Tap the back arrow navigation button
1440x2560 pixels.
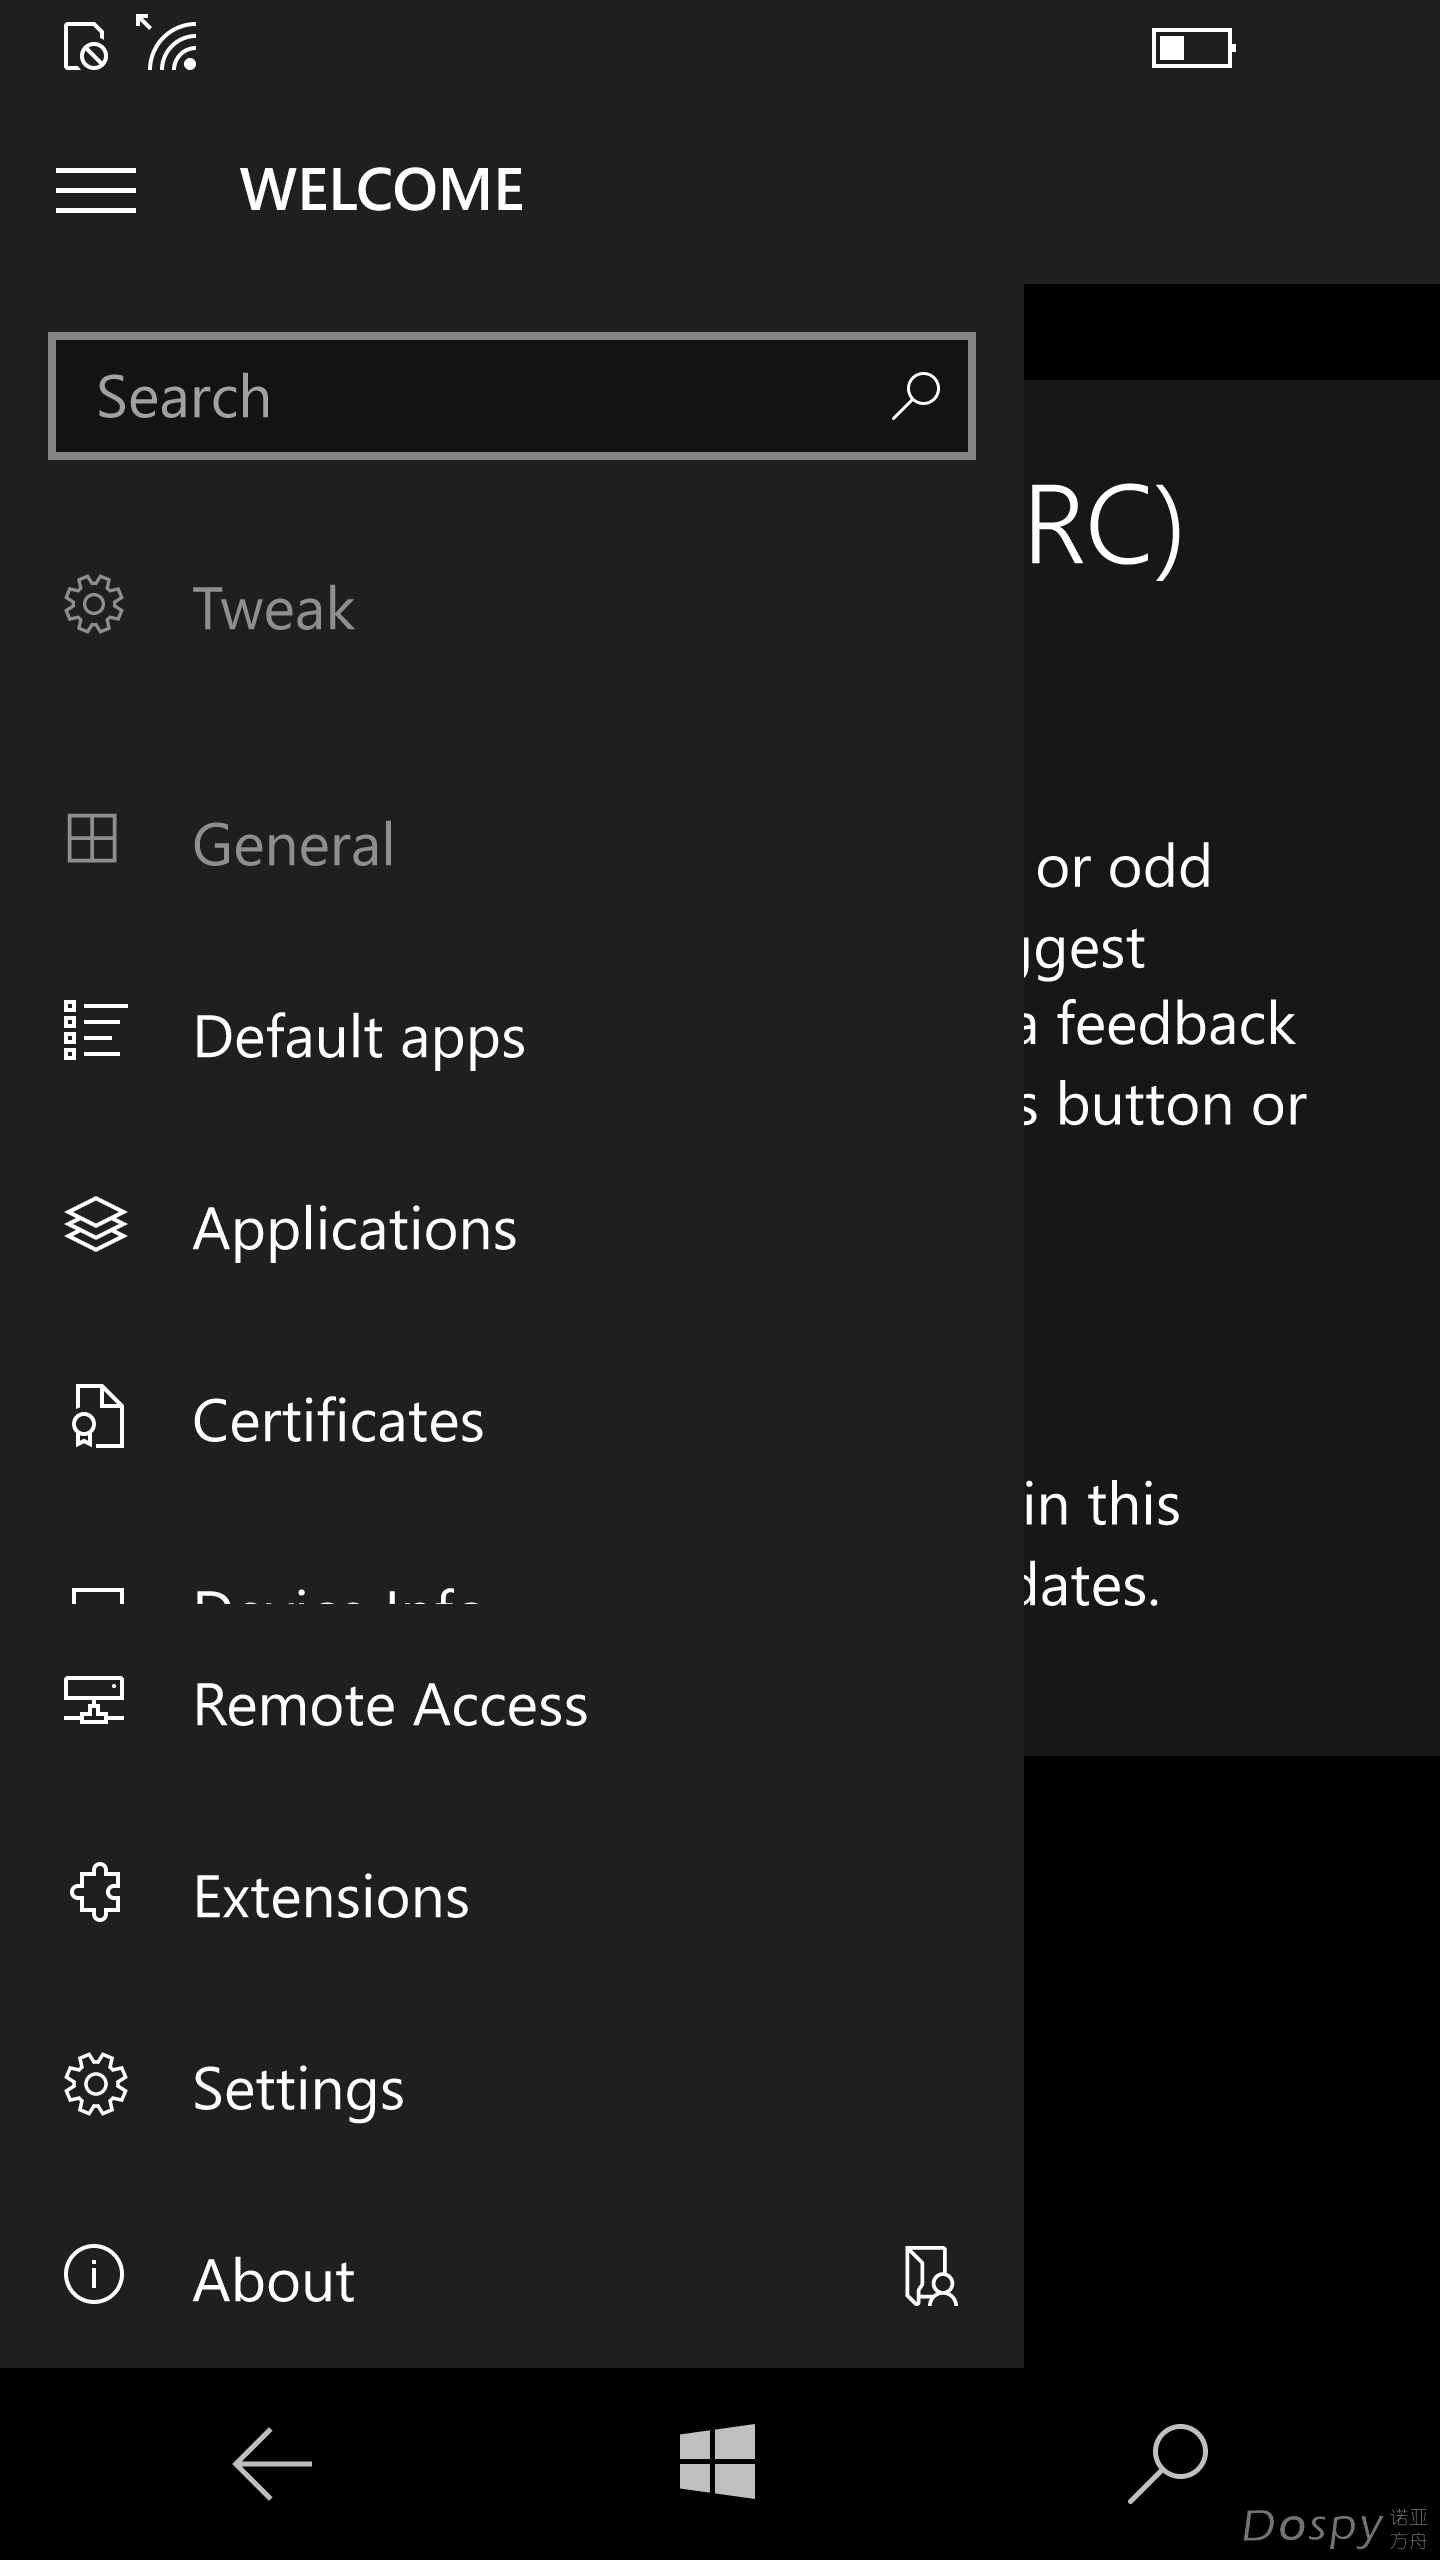coord(272,2464)
